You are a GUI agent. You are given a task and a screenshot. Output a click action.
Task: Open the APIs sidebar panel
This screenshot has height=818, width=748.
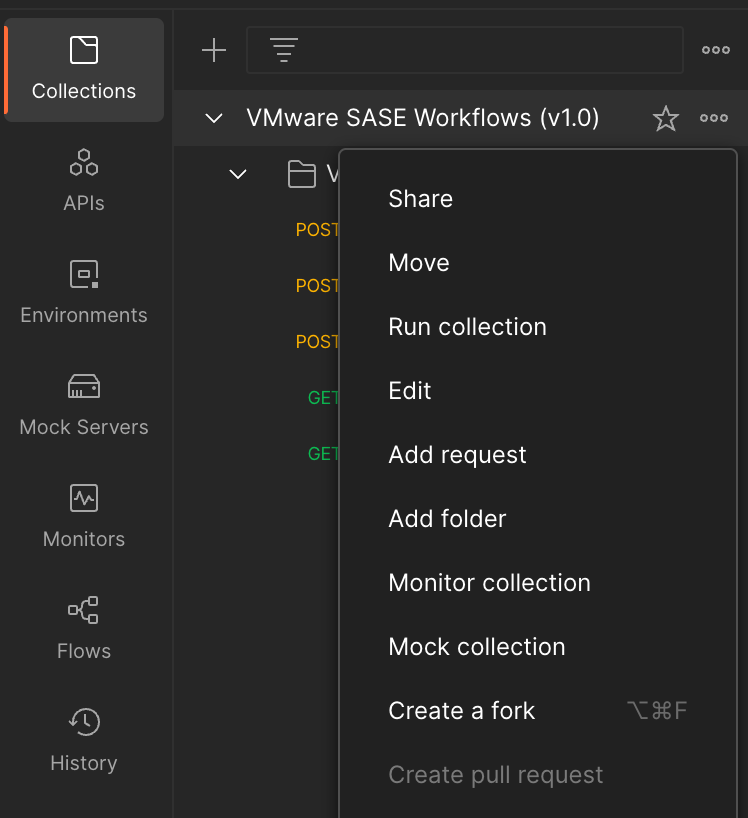pos(83,180)
